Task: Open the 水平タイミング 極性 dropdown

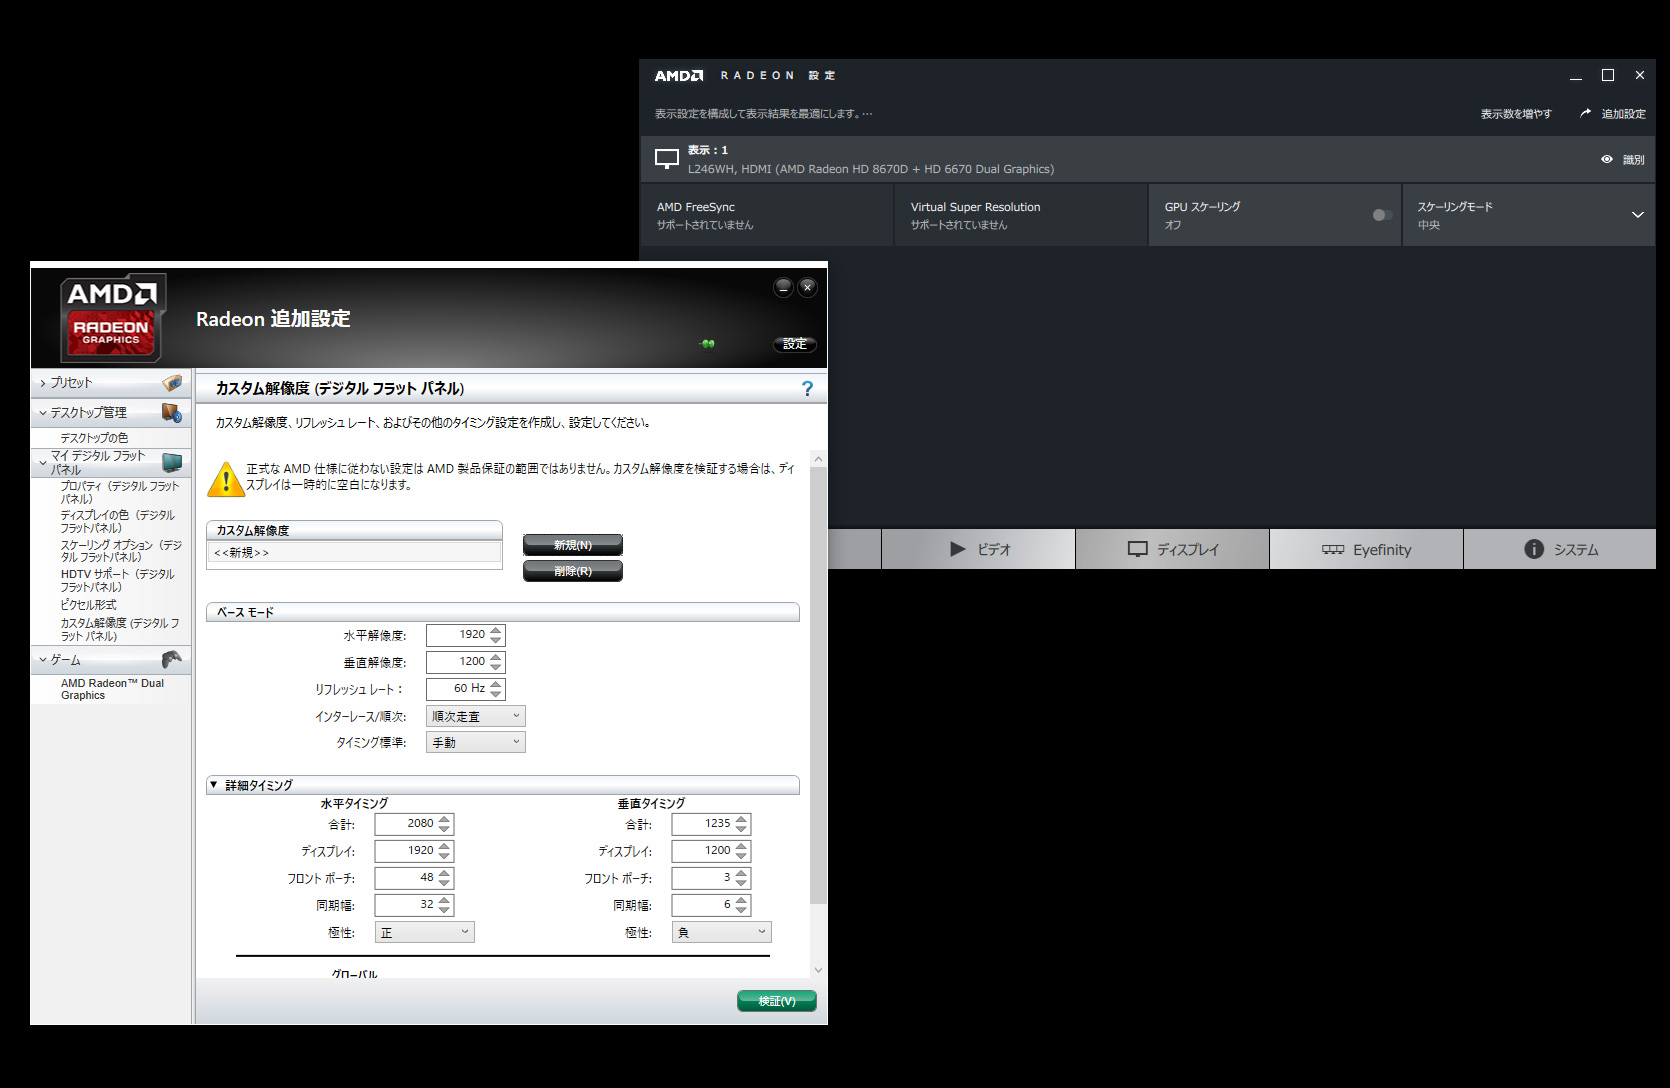Action: coord(425,932)
